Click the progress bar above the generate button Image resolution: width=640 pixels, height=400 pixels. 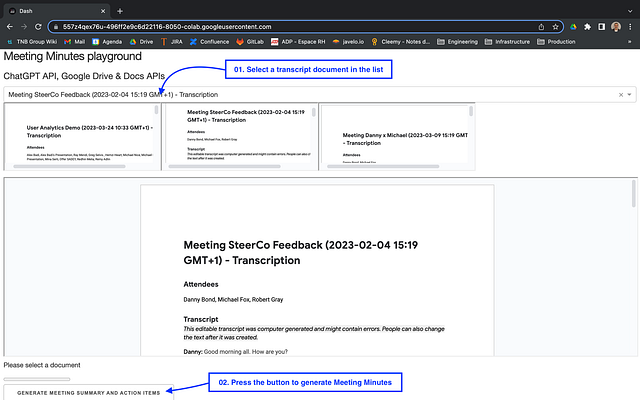[x=37, y=379]
